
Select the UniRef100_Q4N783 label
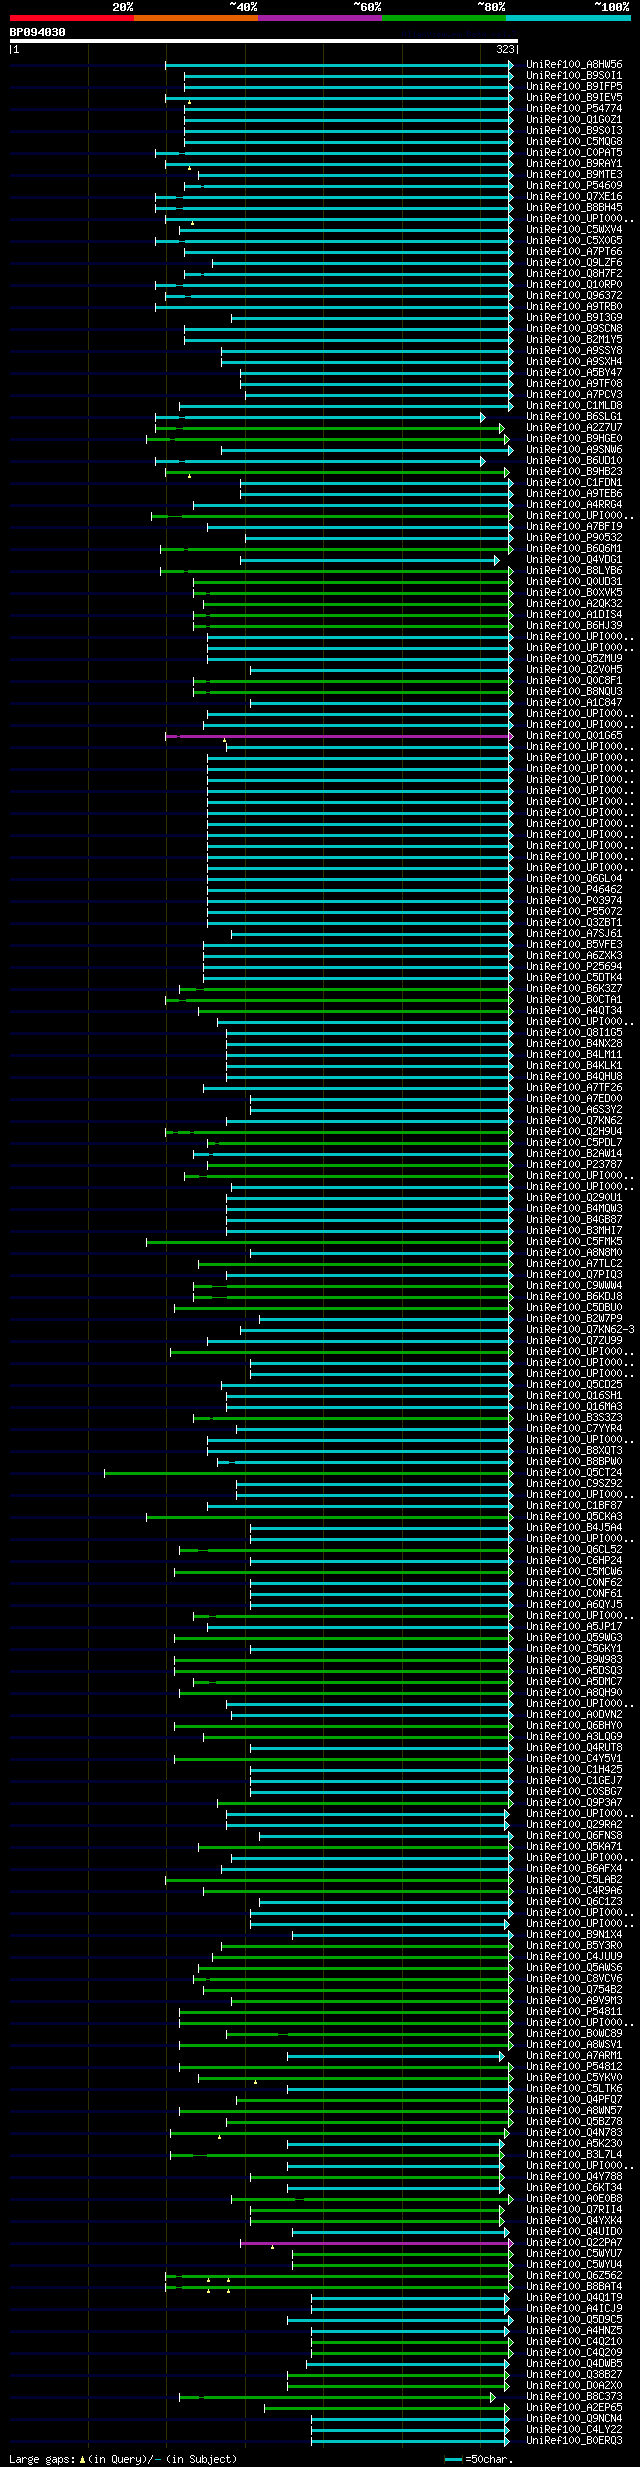(x=574, y=2133)
